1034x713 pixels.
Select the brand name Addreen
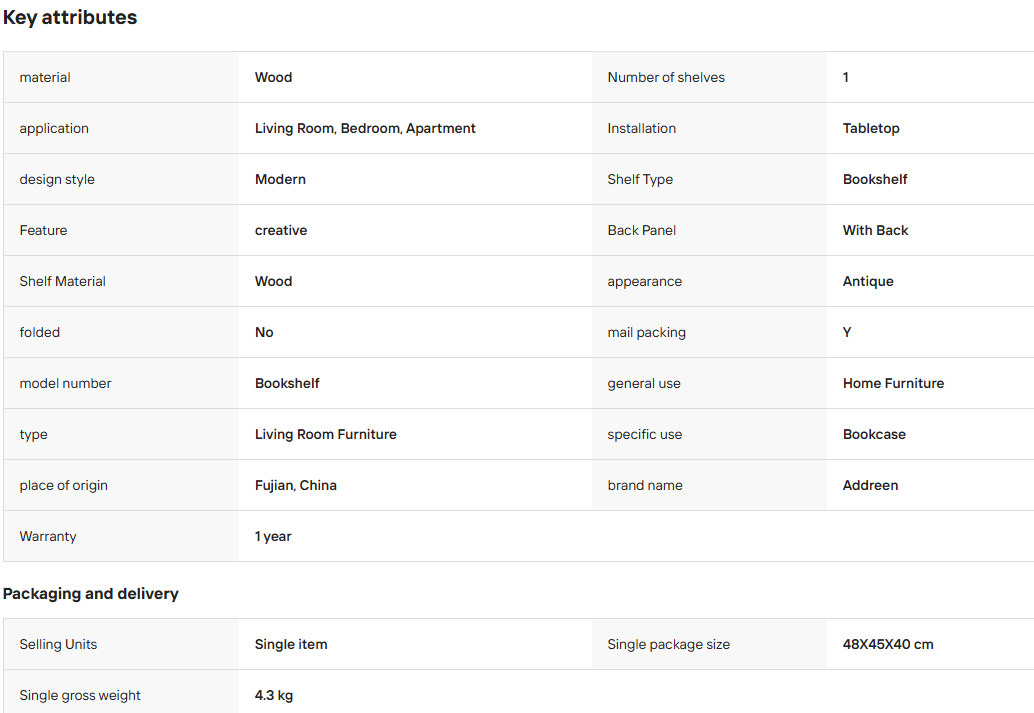tap(870, 485)
